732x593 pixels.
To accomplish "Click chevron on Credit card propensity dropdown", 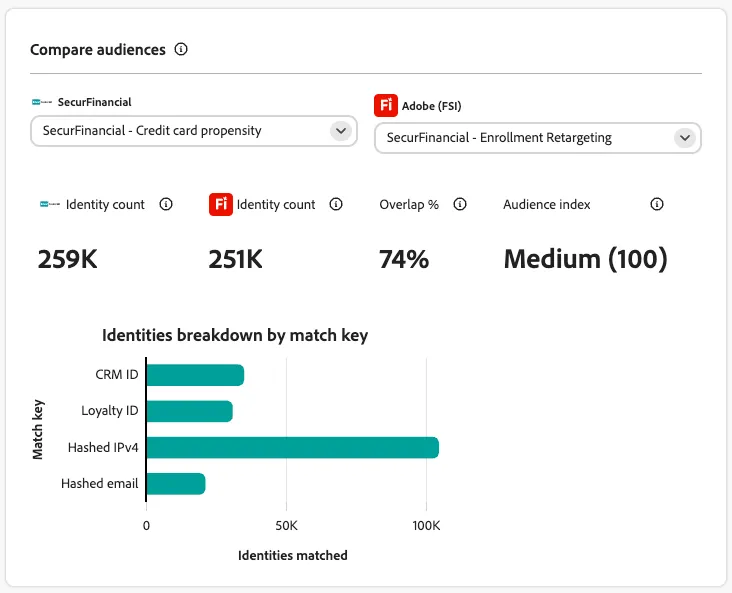I will tap(341, 131).
